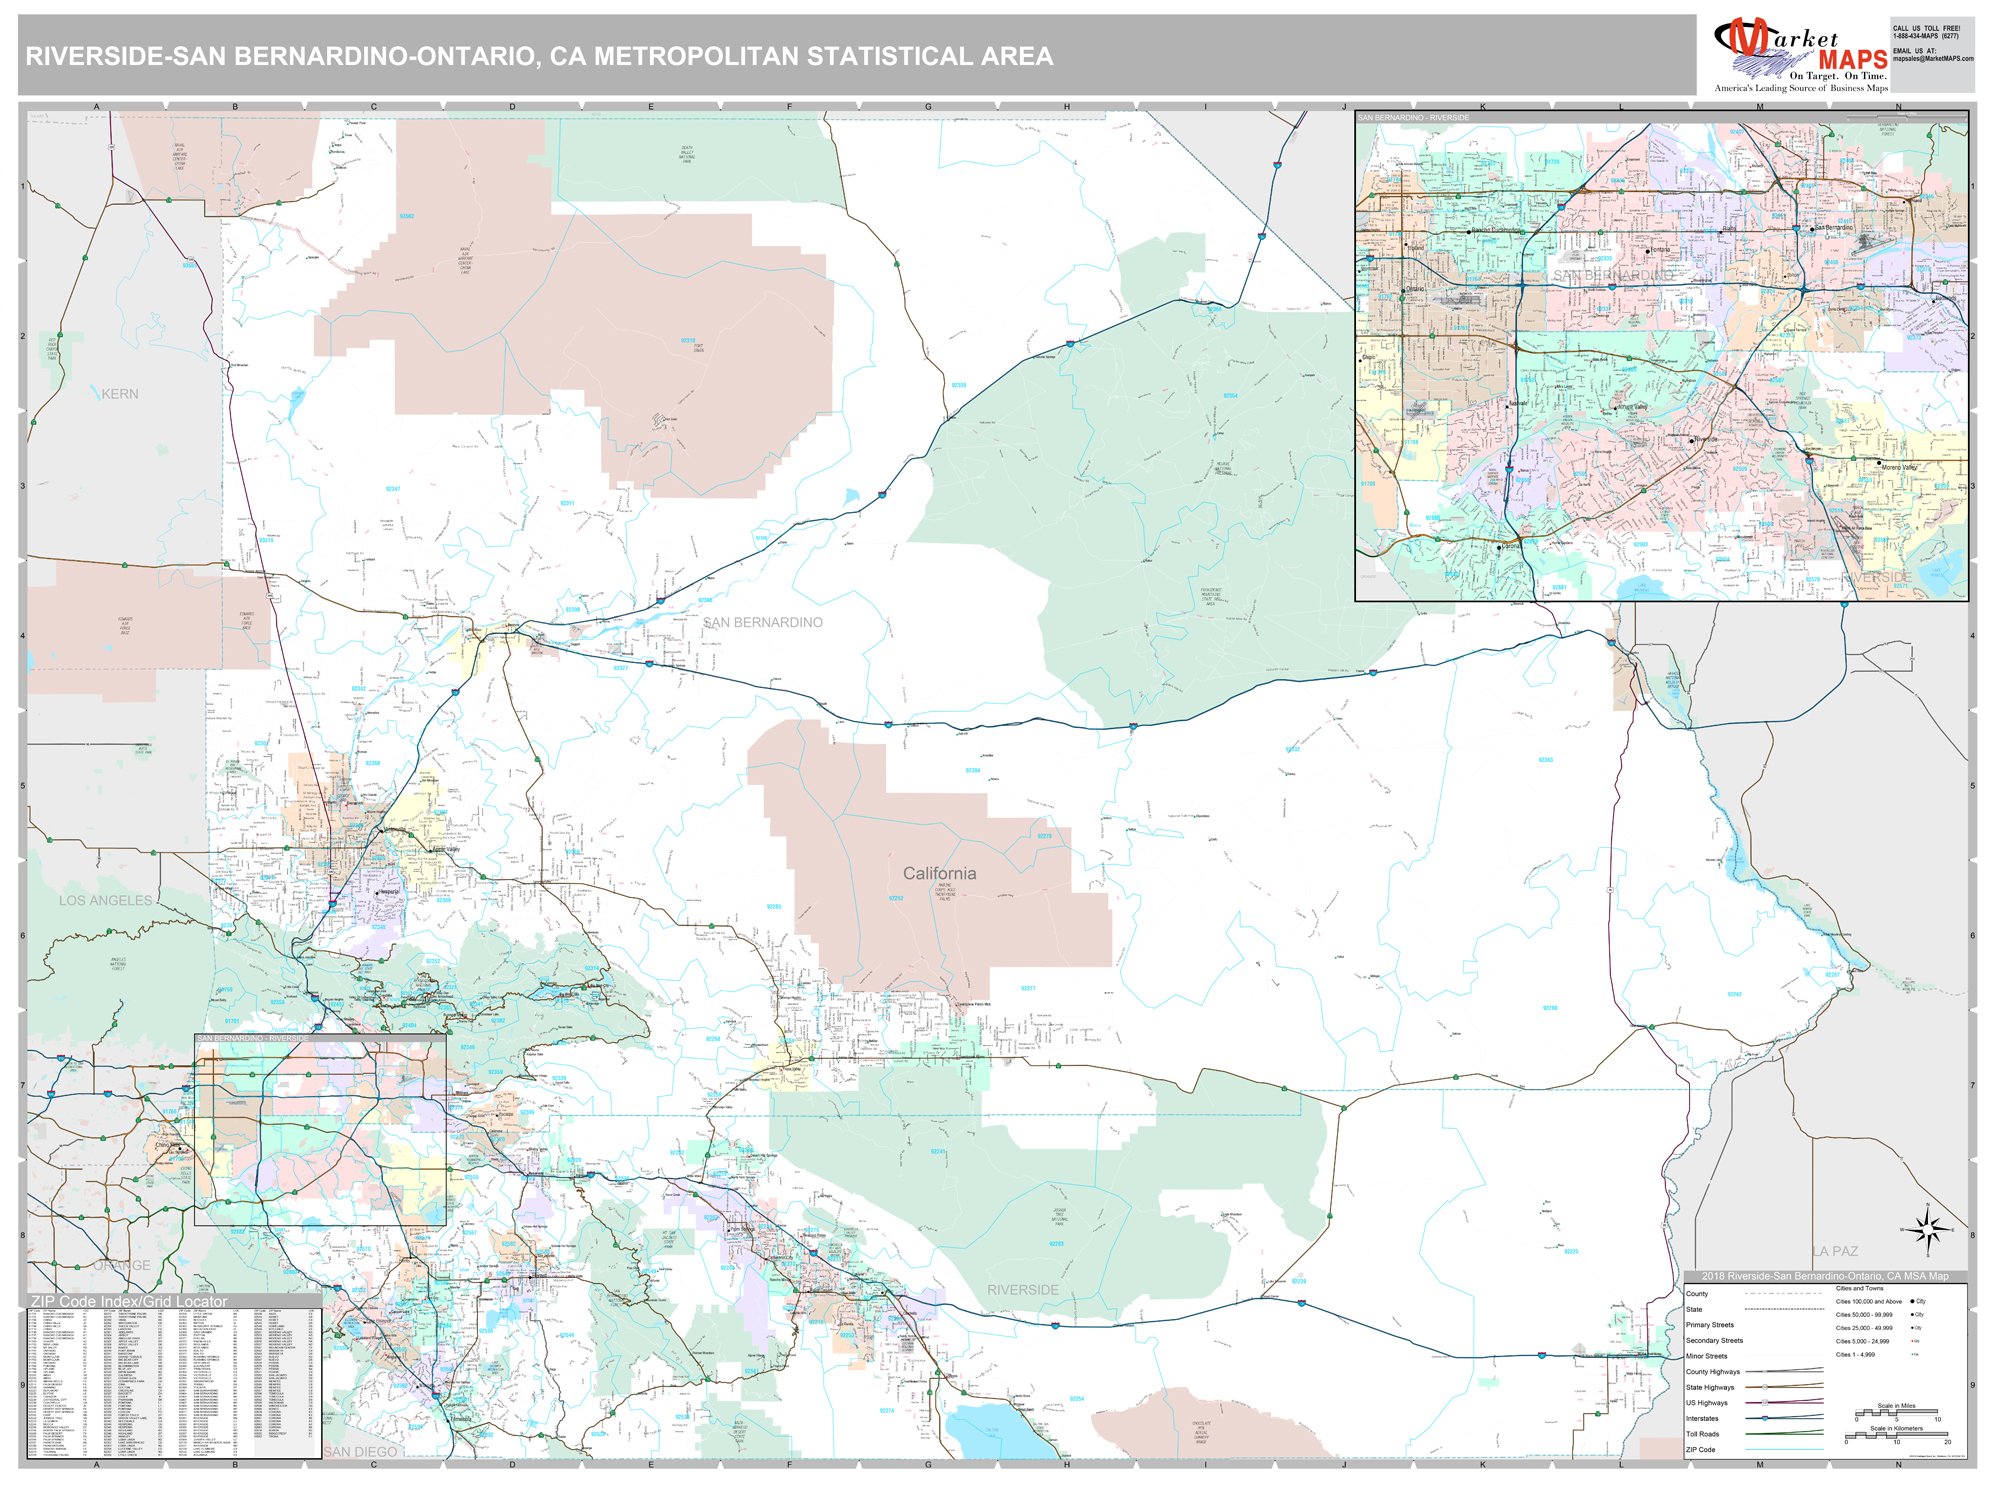
Task: Select the US Highways symbol in the legend
Action: 1765,1403
